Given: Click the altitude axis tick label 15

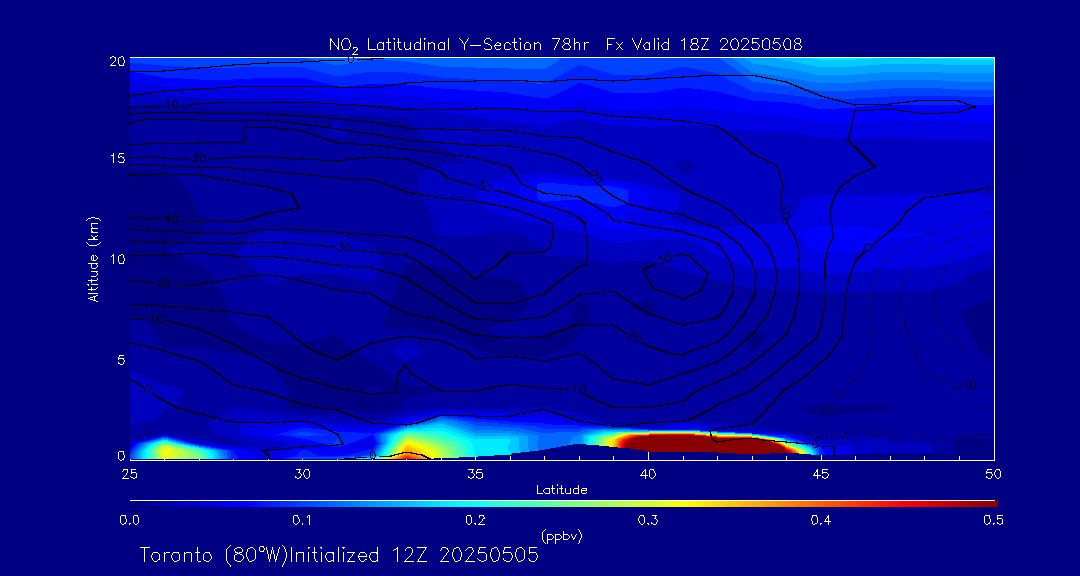Looking at the screenshot, I should (x=117, y=158).
